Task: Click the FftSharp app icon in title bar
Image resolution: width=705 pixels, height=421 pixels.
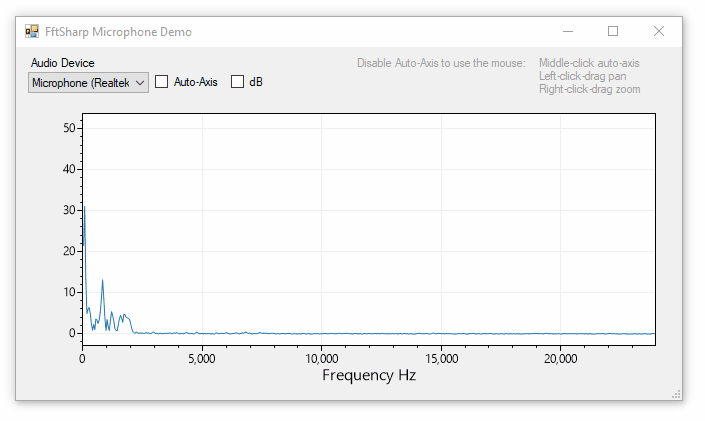Action: point(32,32)
